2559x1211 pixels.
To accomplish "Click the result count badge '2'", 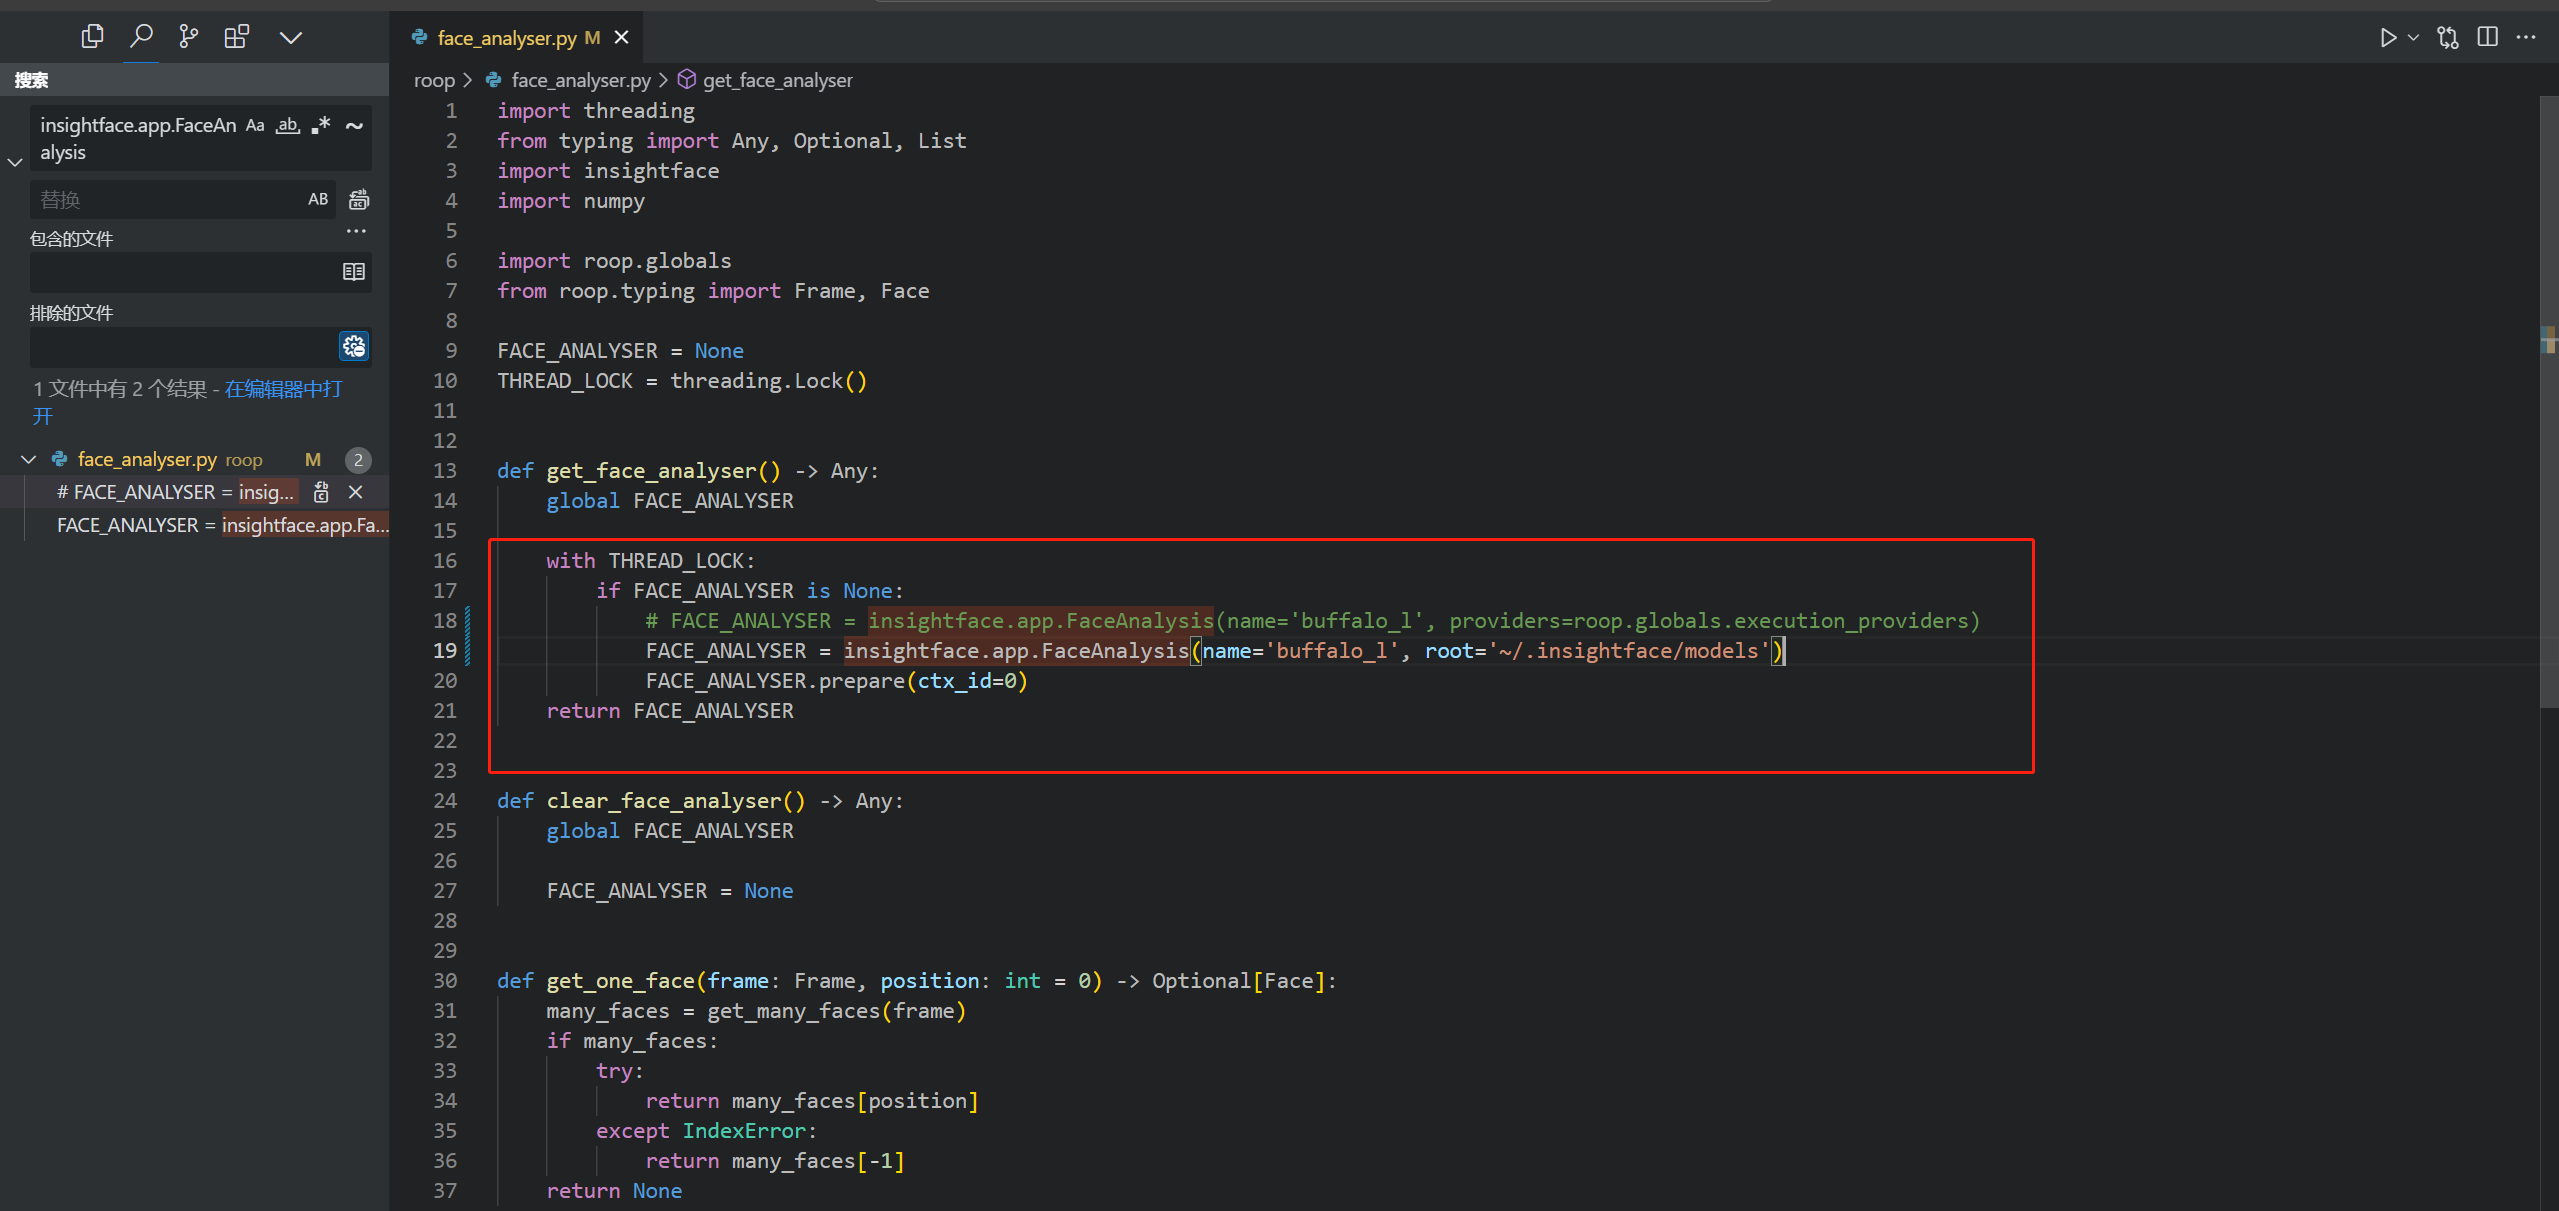I will coord(358,460).
